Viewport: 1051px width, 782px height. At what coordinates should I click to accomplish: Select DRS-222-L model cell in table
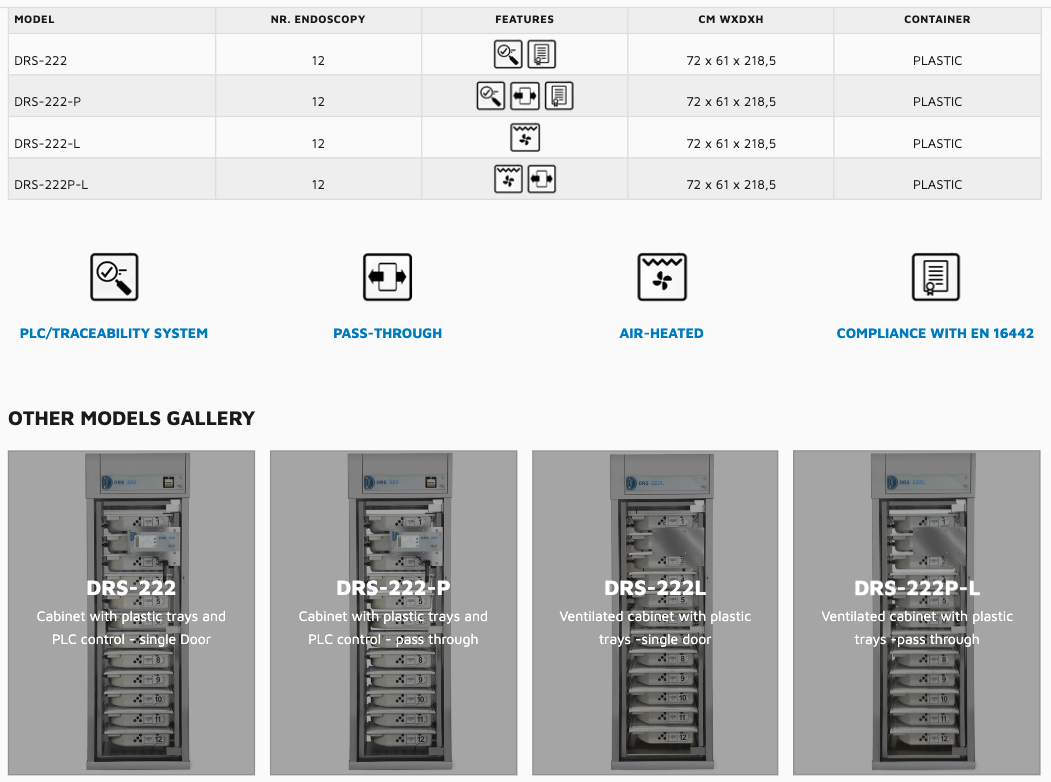tap(112, 137)
